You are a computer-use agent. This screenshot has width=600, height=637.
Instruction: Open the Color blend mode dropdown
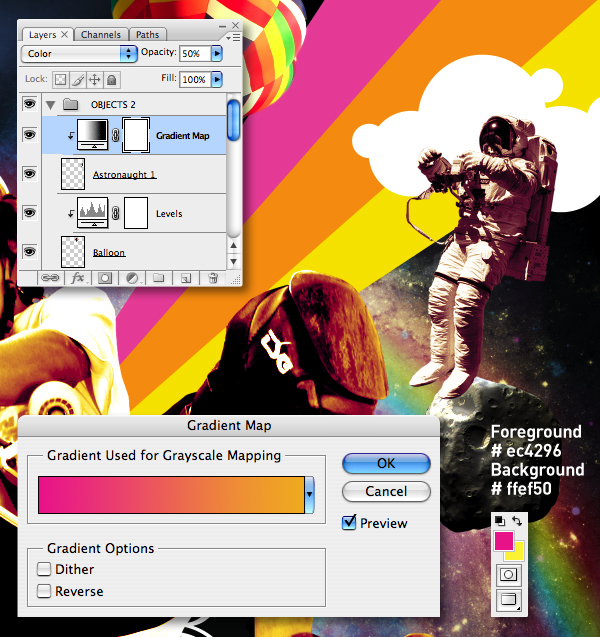coord(79,54)
